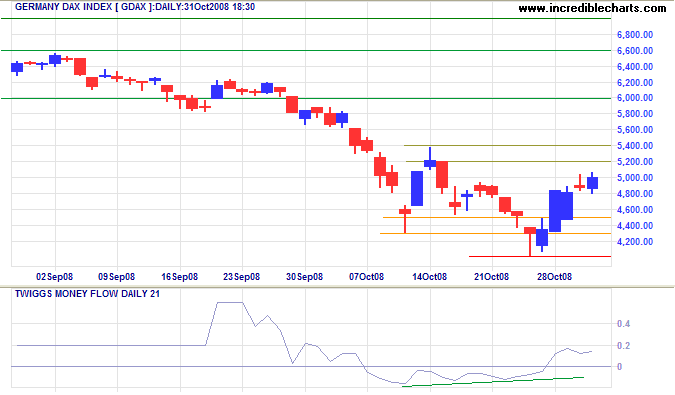The image size is (675, 395).
Task: Click the red support line at chart bottom
Action: 540,256
